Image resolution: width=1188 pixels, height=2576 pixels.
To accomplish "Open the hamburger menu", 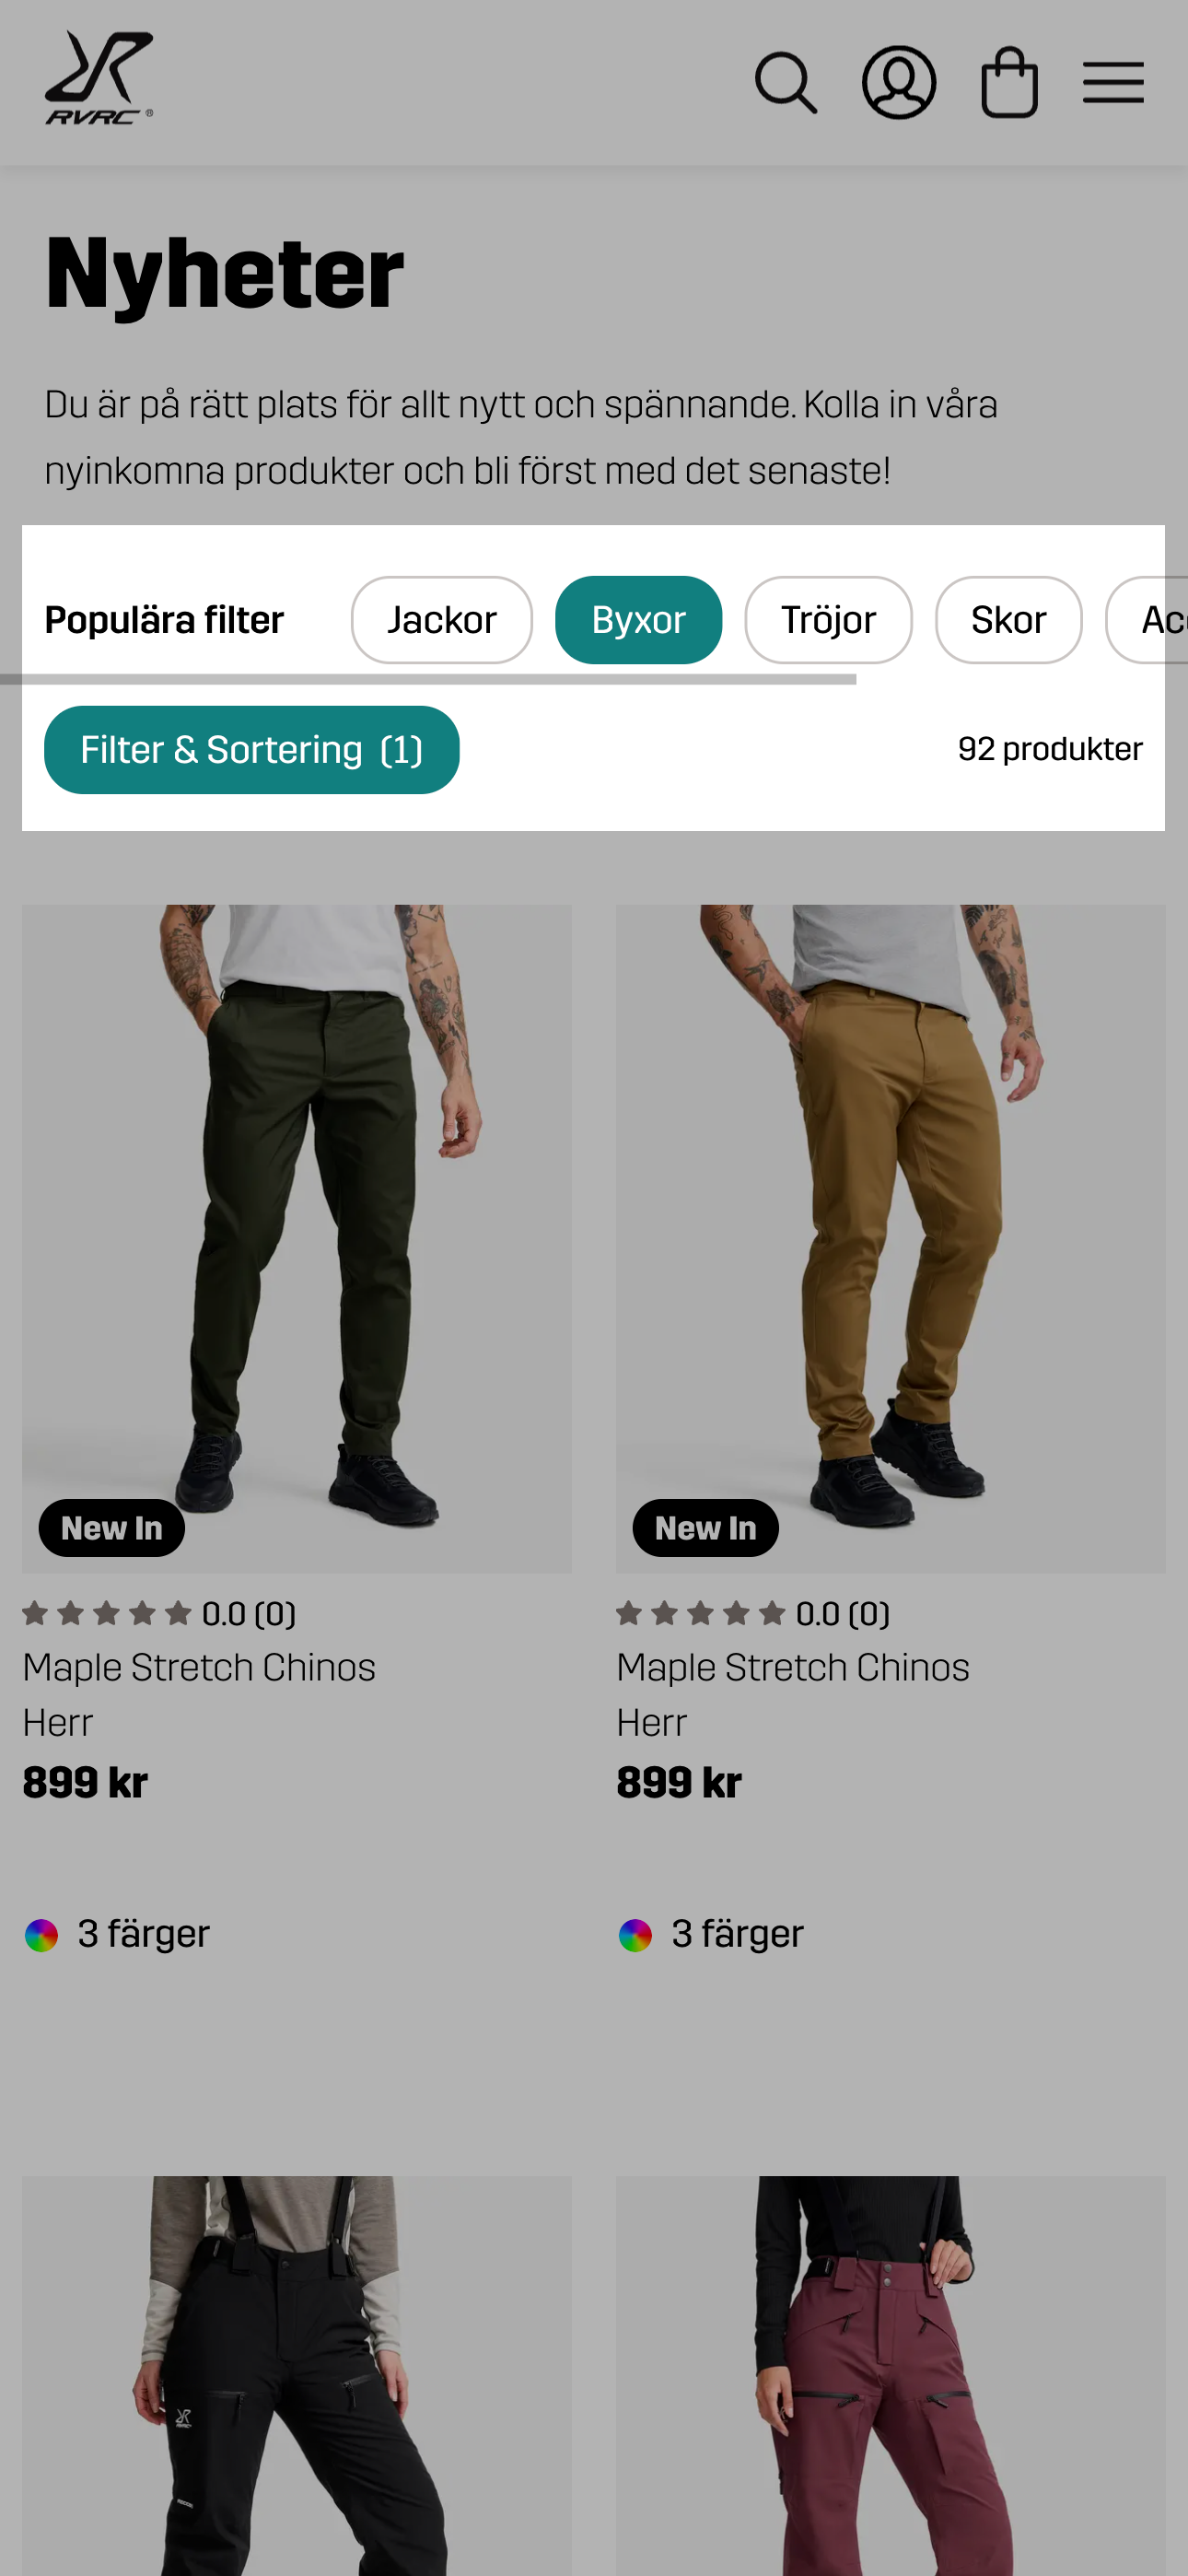I will coord(1112,83).
